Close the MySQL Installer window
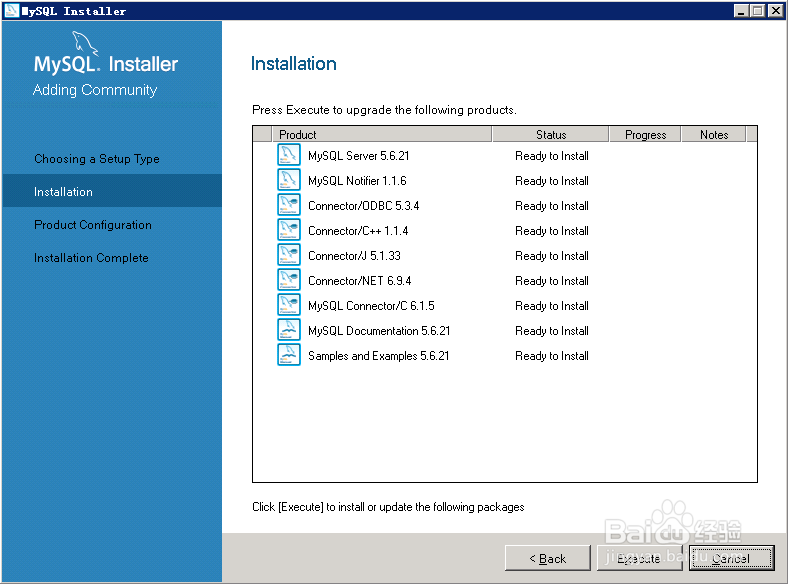The width and height of the screenshot is (788, 584). [775, 11]
